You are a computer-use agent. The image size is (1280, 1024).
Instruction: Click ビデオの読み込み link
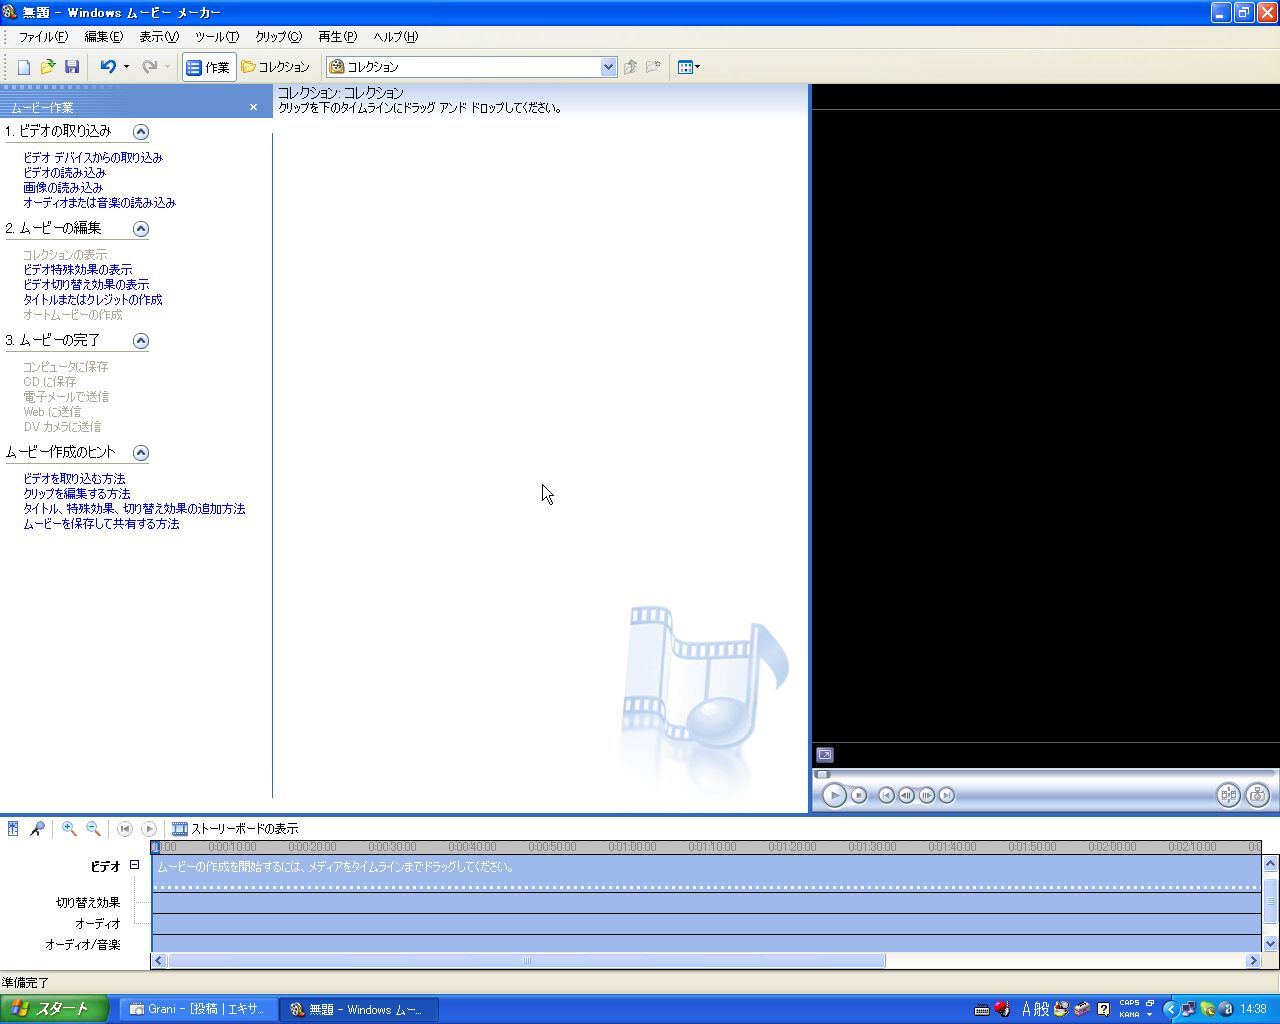[x=64, y=173]
